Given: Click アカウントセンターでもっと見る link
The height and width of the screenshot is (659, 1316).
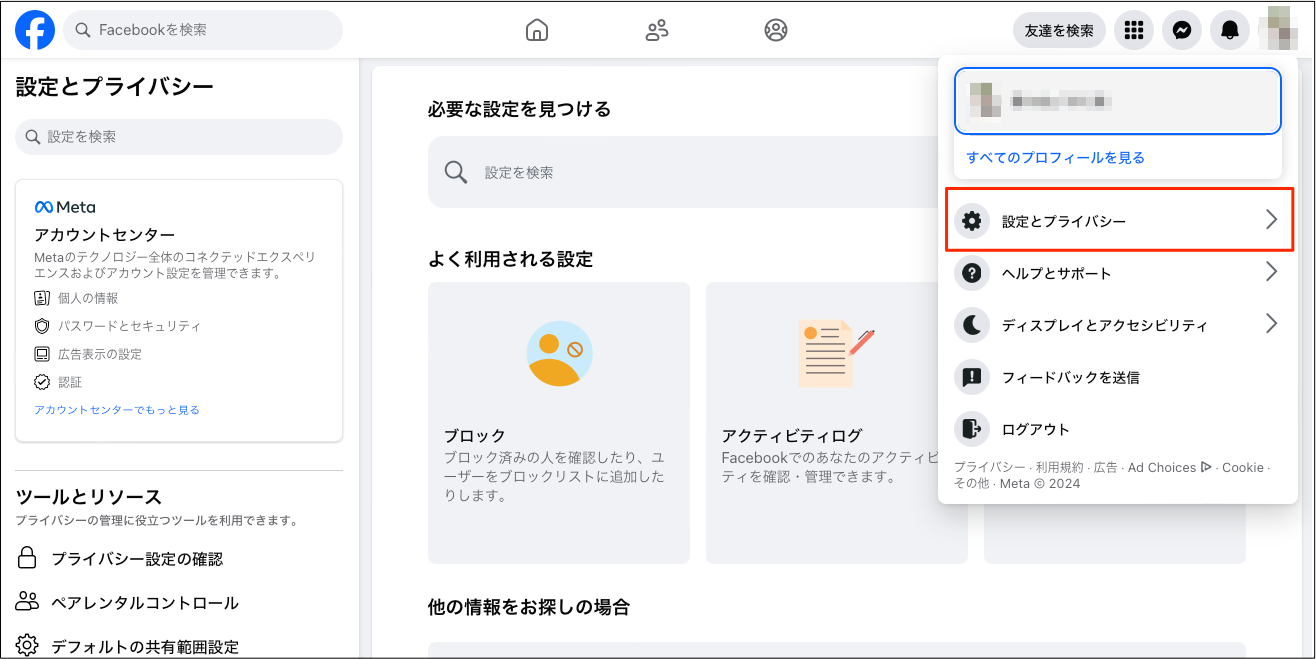Looking at the screenshot, I should [117, 410].
